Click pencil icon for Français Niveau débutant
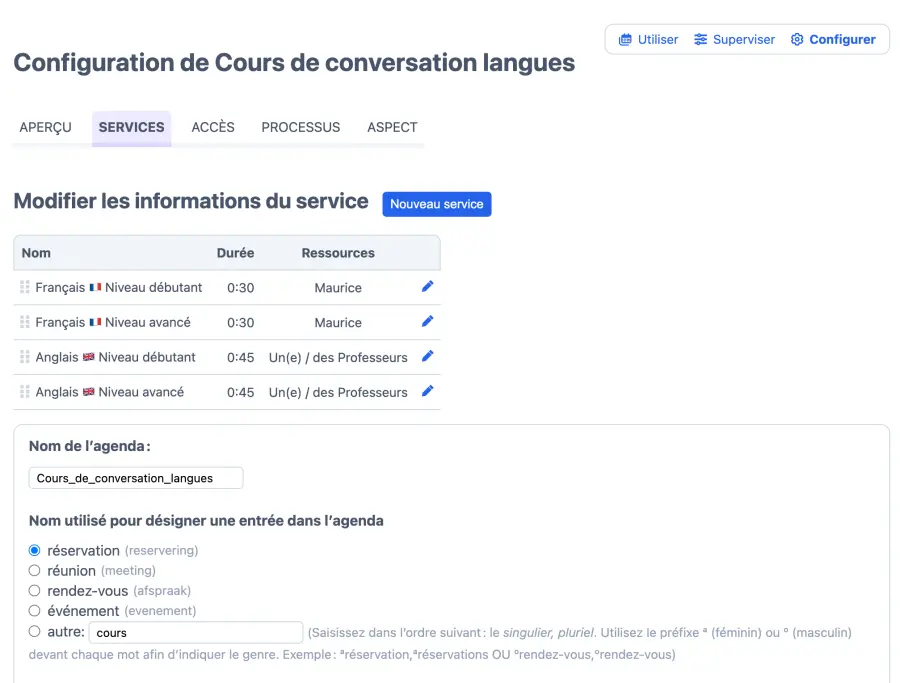Screen dimensions: 900x683 tap(427, 287)
